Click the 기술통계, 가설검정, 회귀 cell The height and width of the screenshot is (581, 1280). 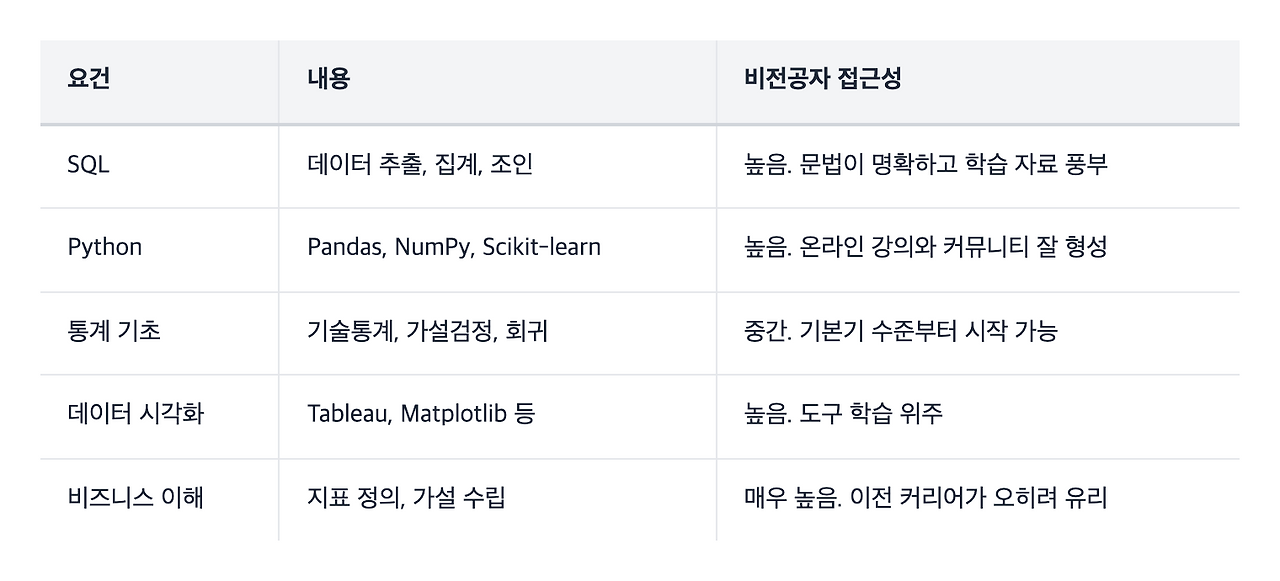click(498, 333)
